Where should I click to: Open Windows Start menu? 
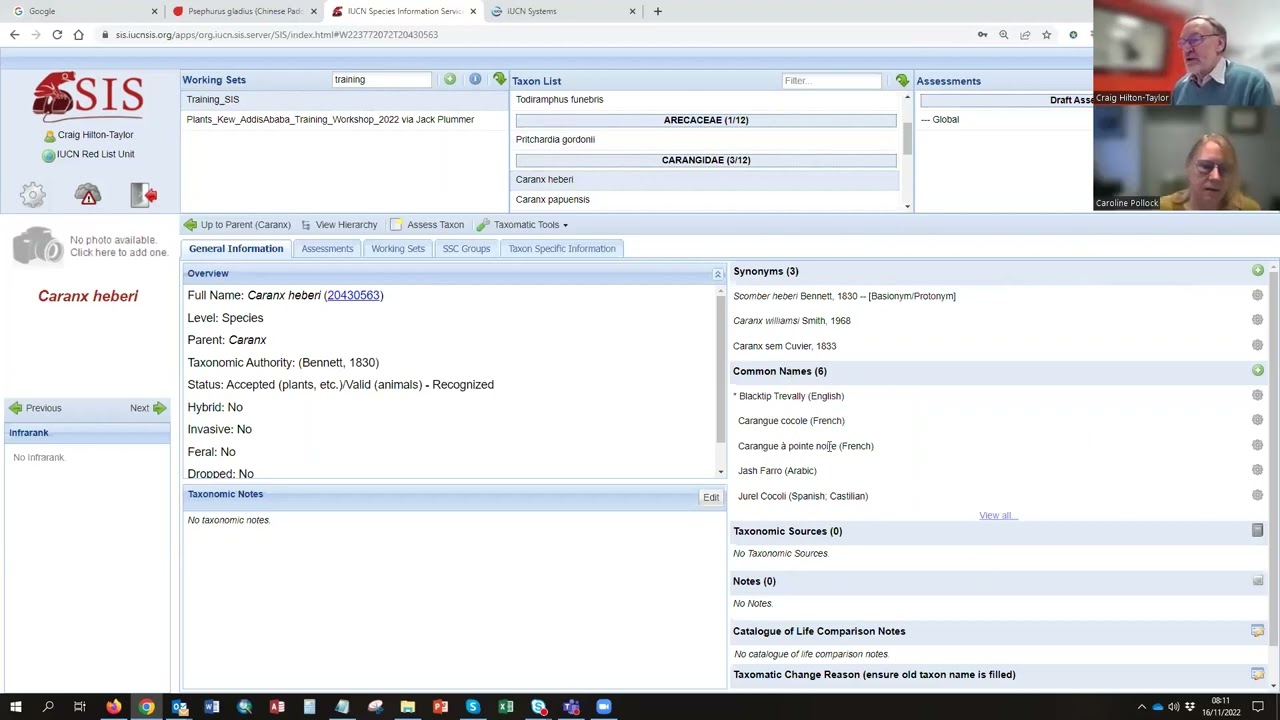(x=15, y=707)
